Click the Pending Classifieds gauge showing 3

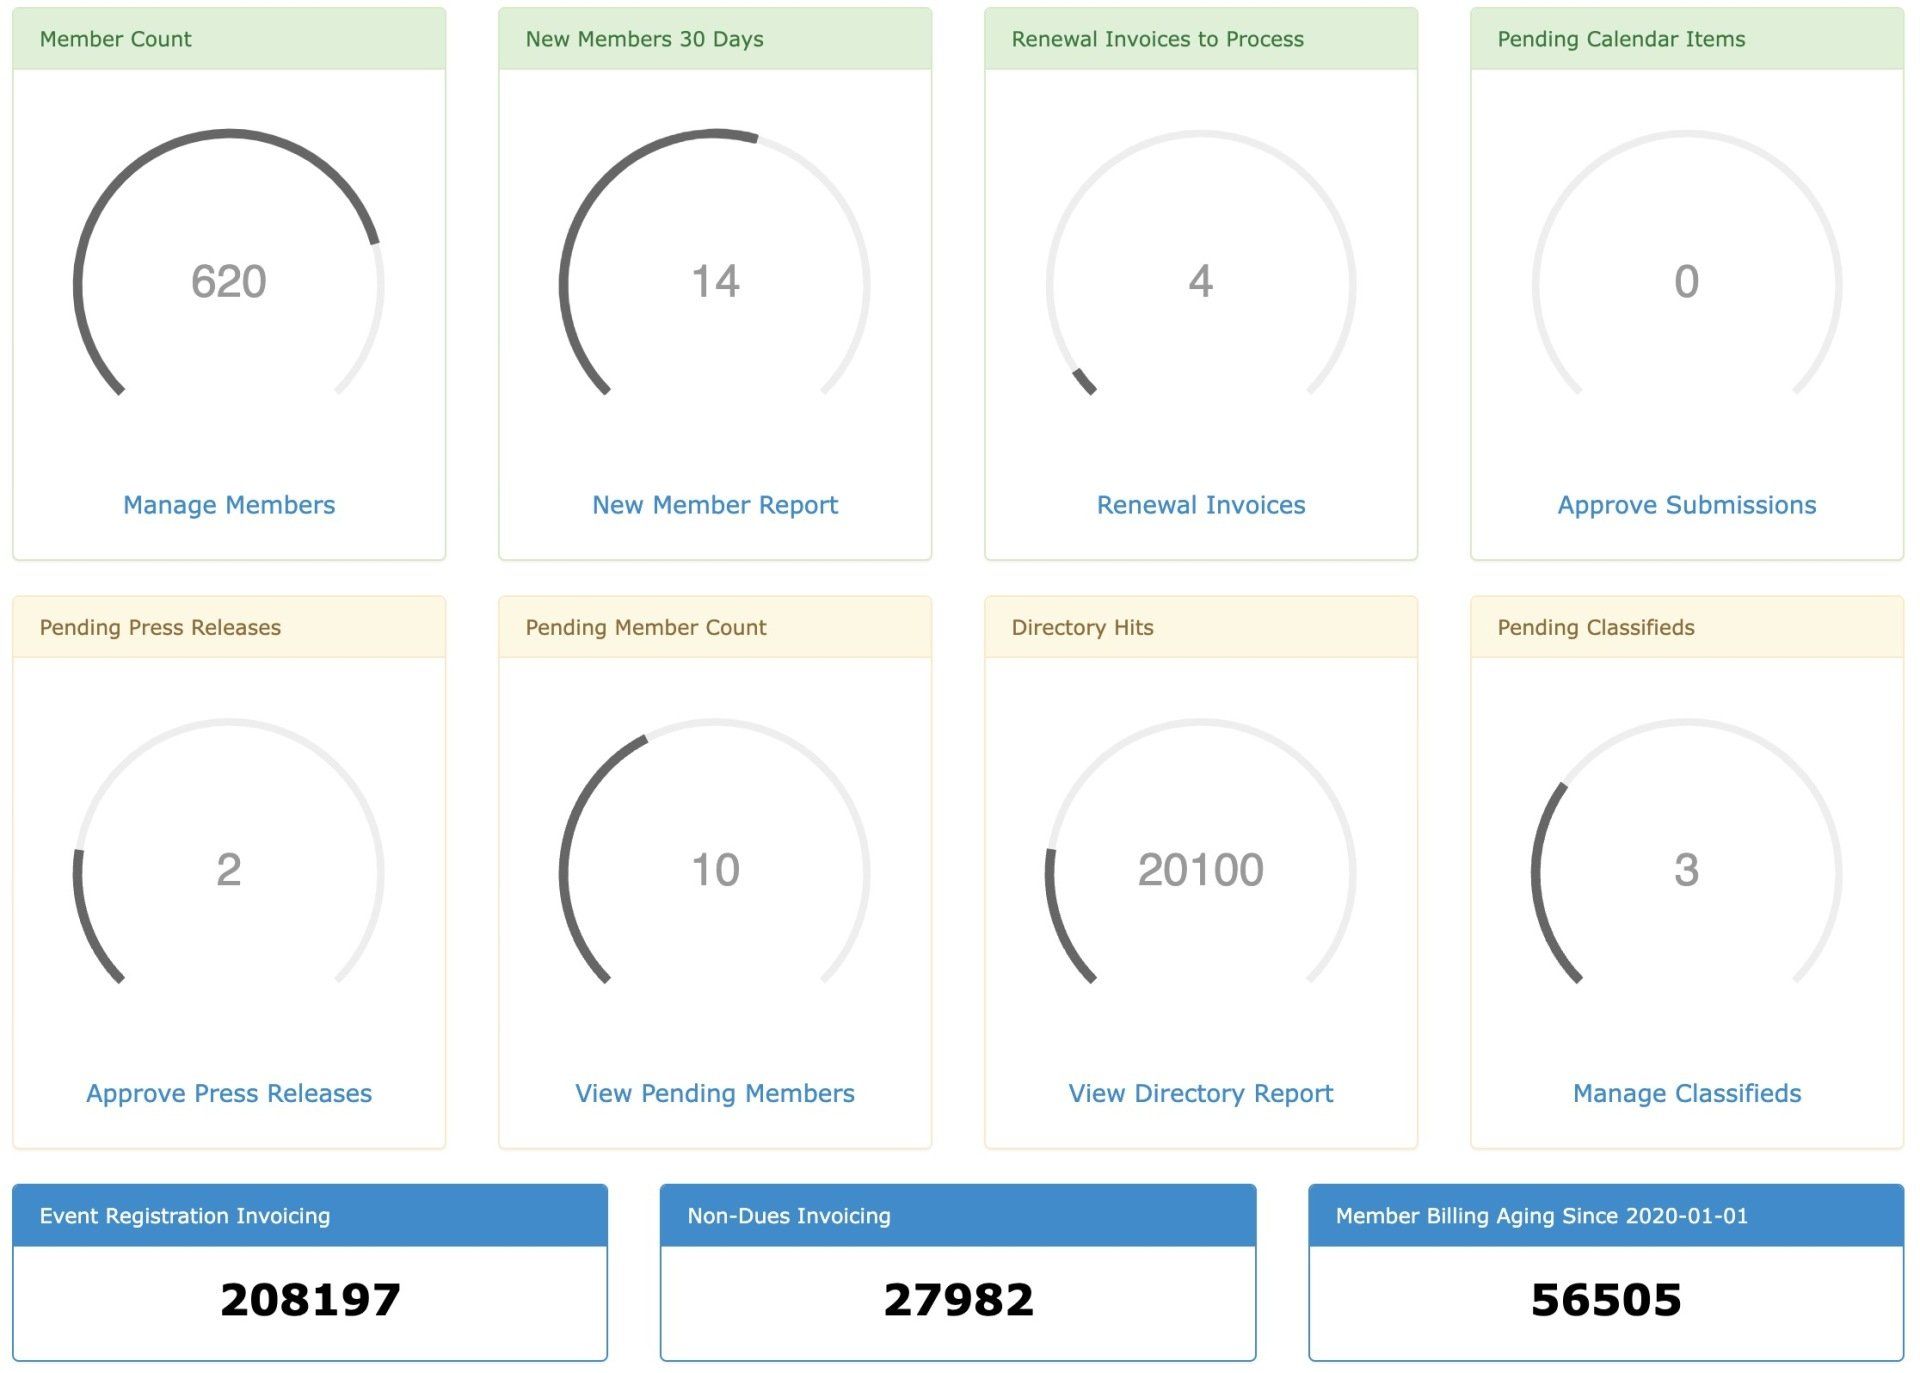pyautogui.click(x=1686, y=871)
